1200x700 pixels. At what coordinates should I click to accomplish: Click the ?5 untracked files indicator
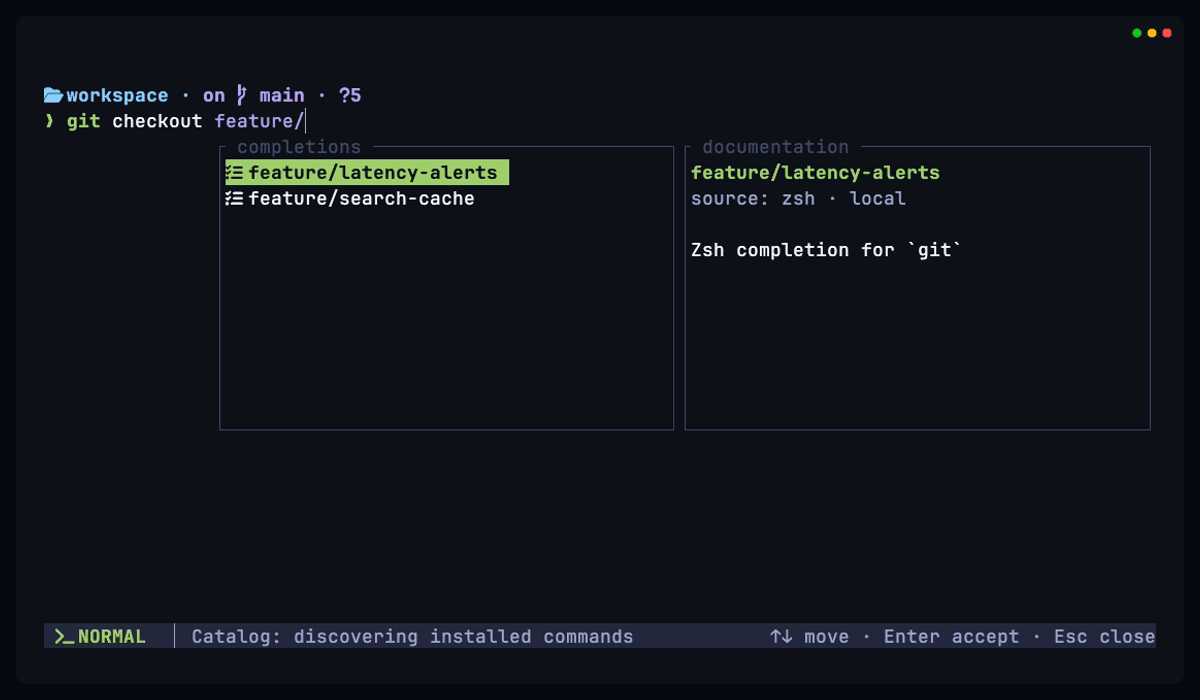click(x=350, y=95)
